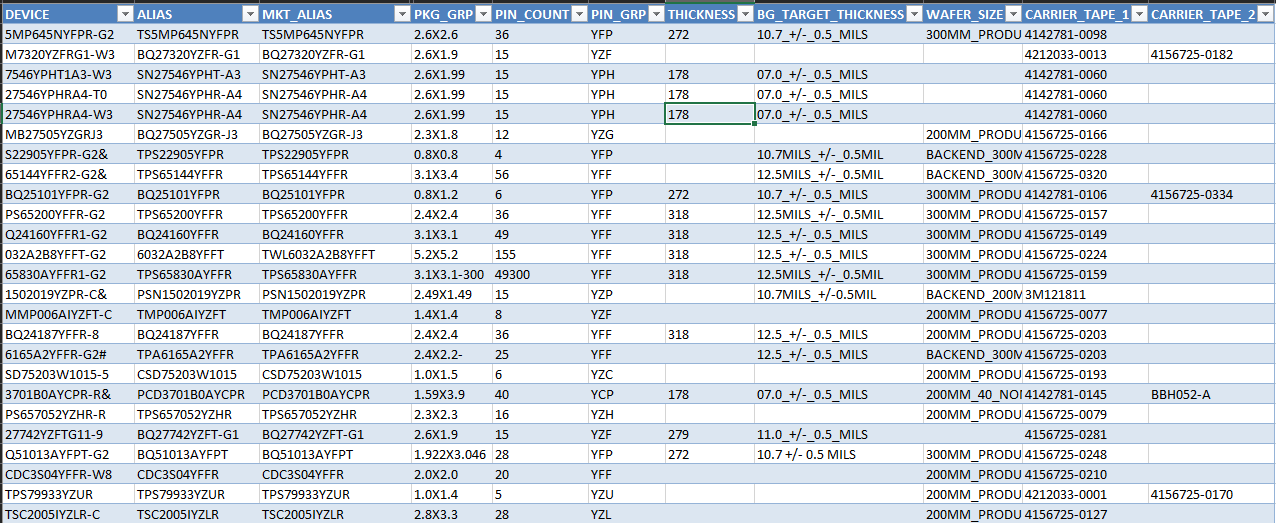Select the highlighted 178 cell for 27546YPHRA4-W3
1276x523 pixels.
click(x=709, y=114)
